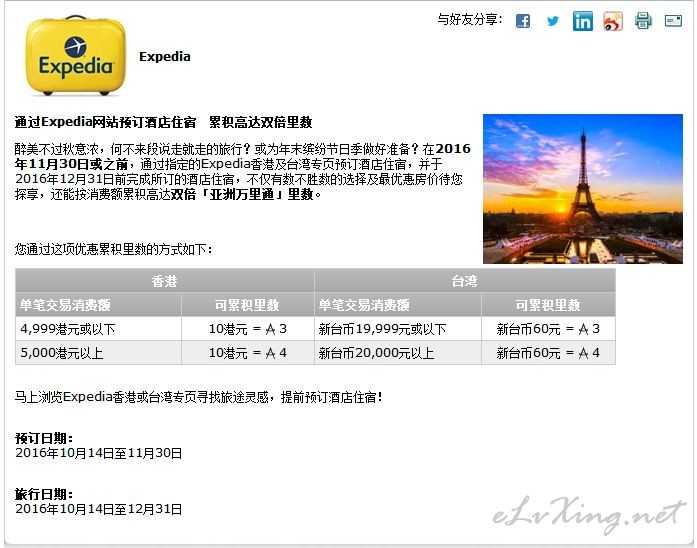Viewport: 697px width, 548px height.
Task: Click the bold 双倍「亚洲万里通」里数 text
Action: pos(244,195)
